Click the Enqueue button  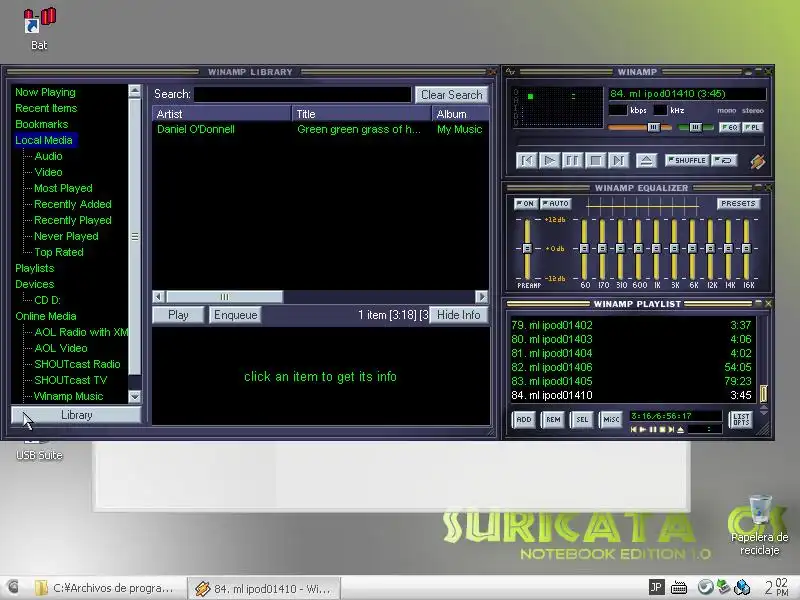tap(235, 315)
